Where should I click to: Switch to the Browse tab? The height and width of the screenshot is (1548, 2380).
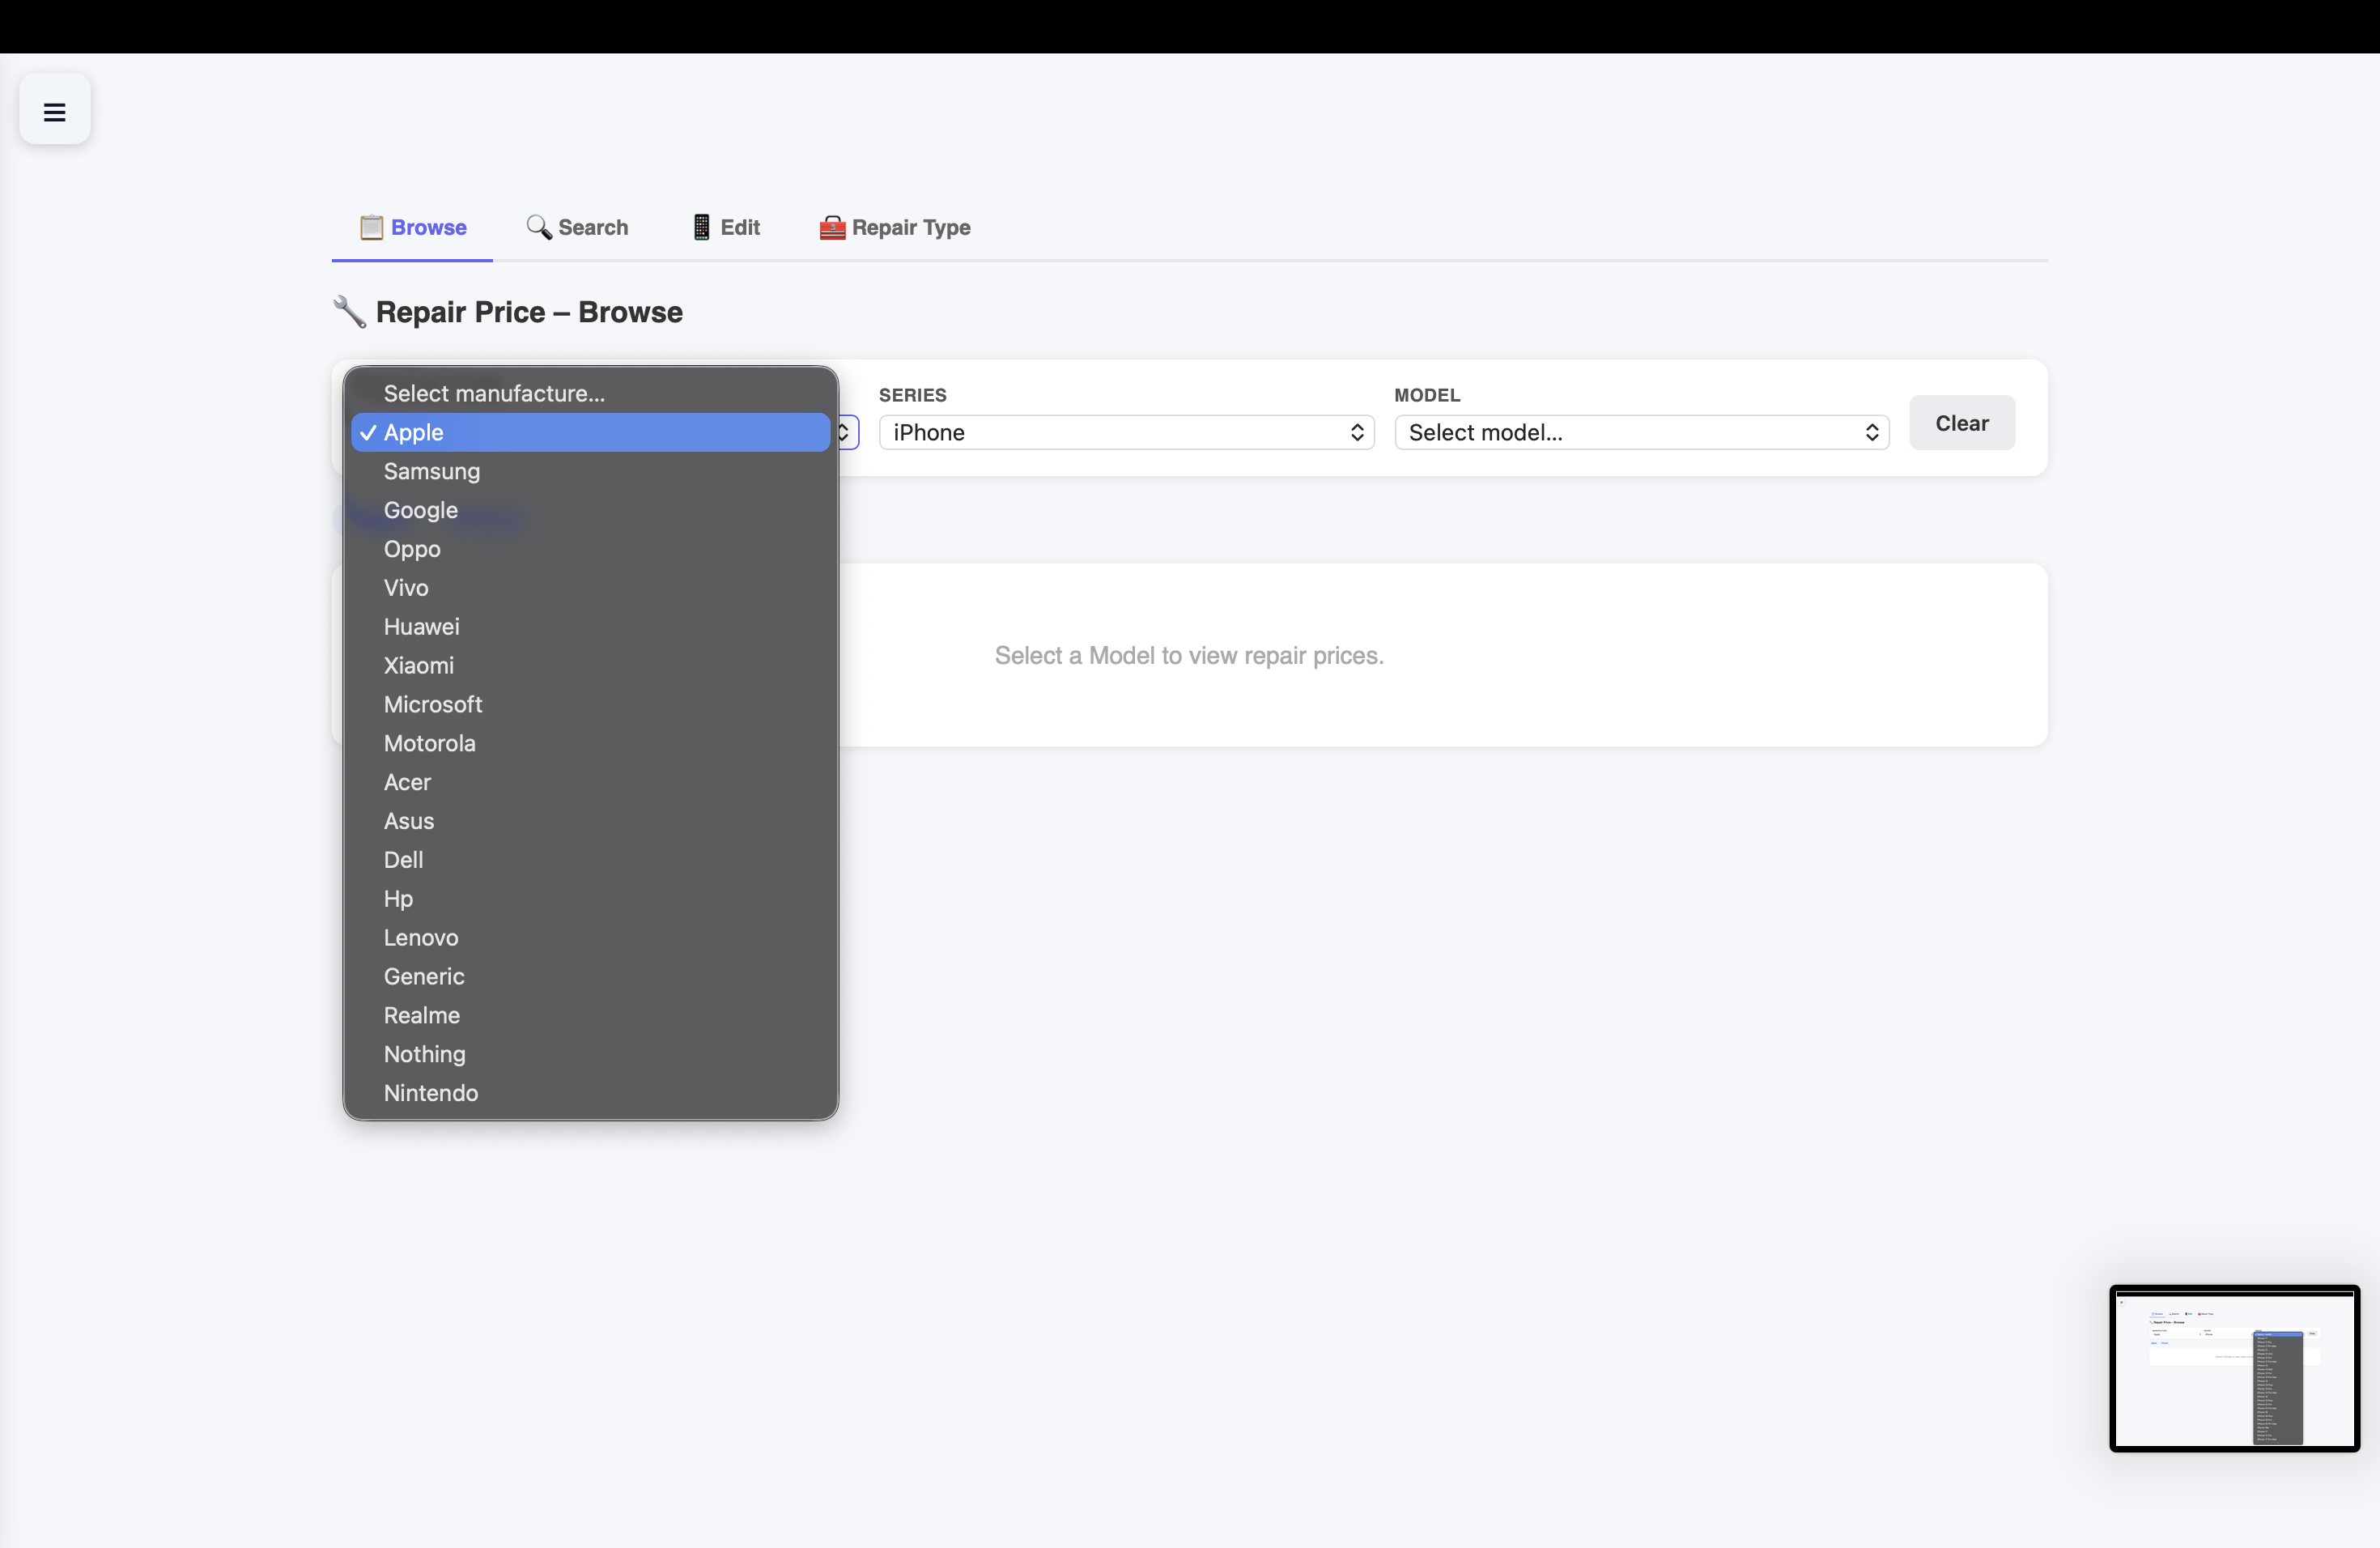tap(413, 228)
